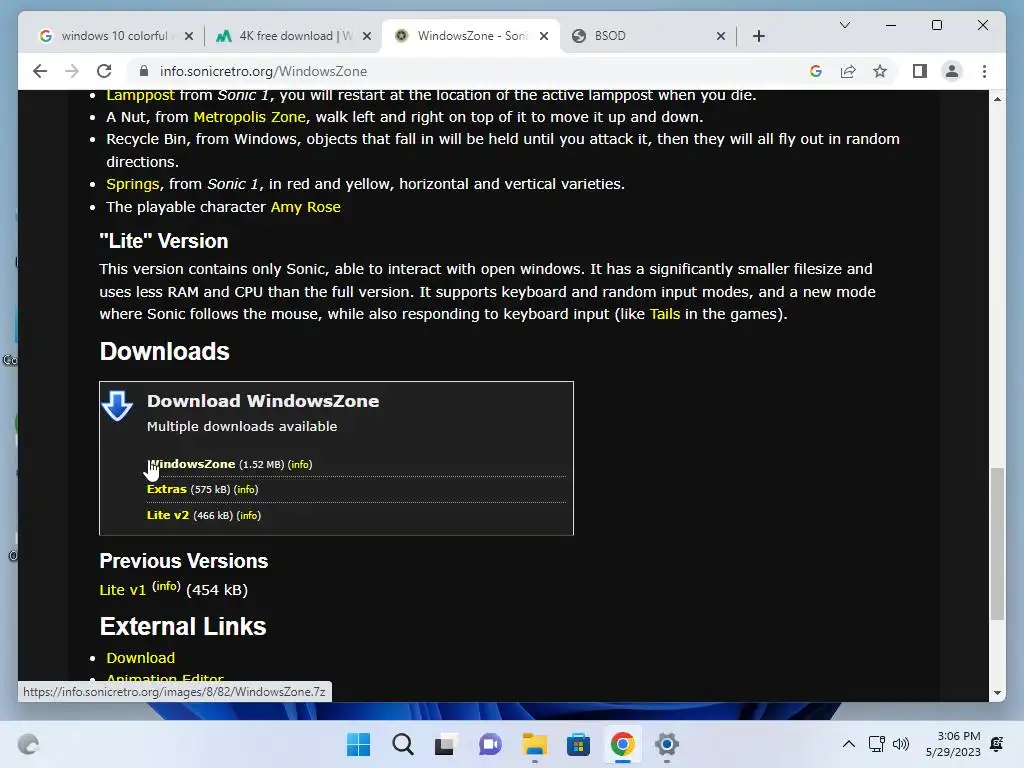Select the WindowsZone - Sonic tab
This screenshot has width=1024, height=768.
(x=470, y=36)
